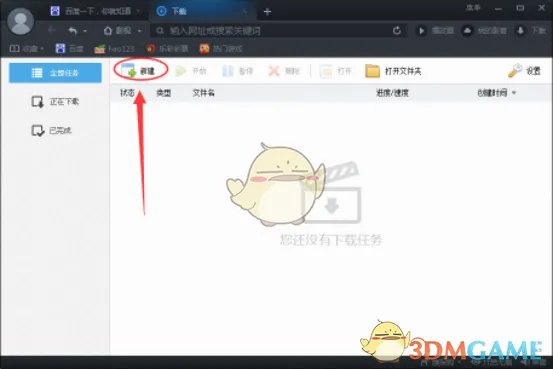Click the 状态 column header
This screenshot has height=369, width=553.
tap(127, 93)
